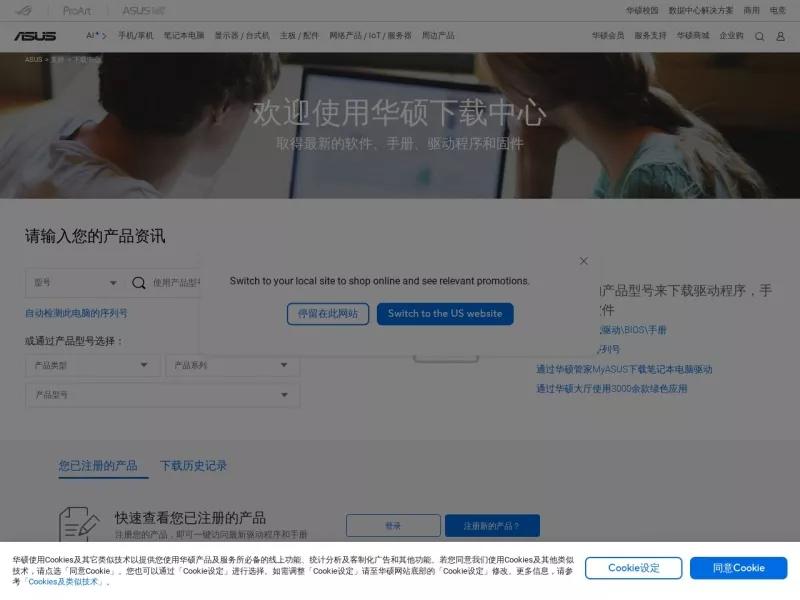Expand the 型号 search type dropdown

pos(75,283)
